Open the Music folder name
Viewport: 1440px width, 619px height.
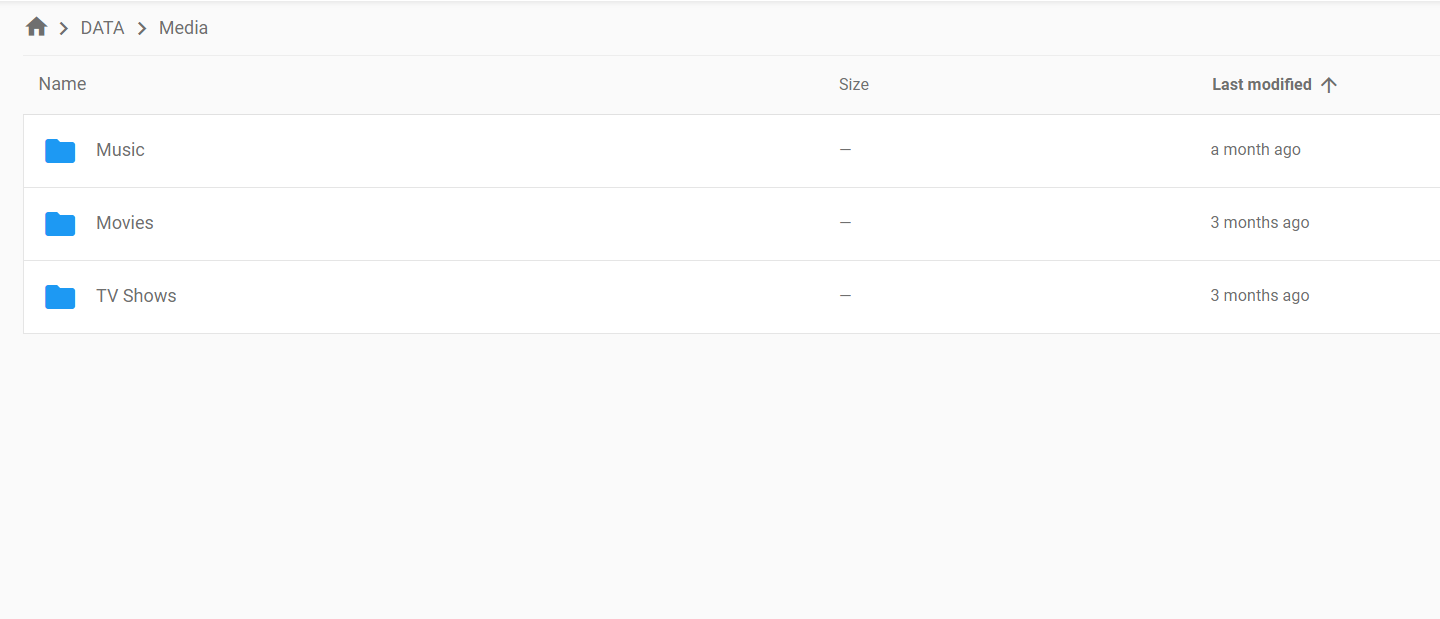(x=120, y=150)
